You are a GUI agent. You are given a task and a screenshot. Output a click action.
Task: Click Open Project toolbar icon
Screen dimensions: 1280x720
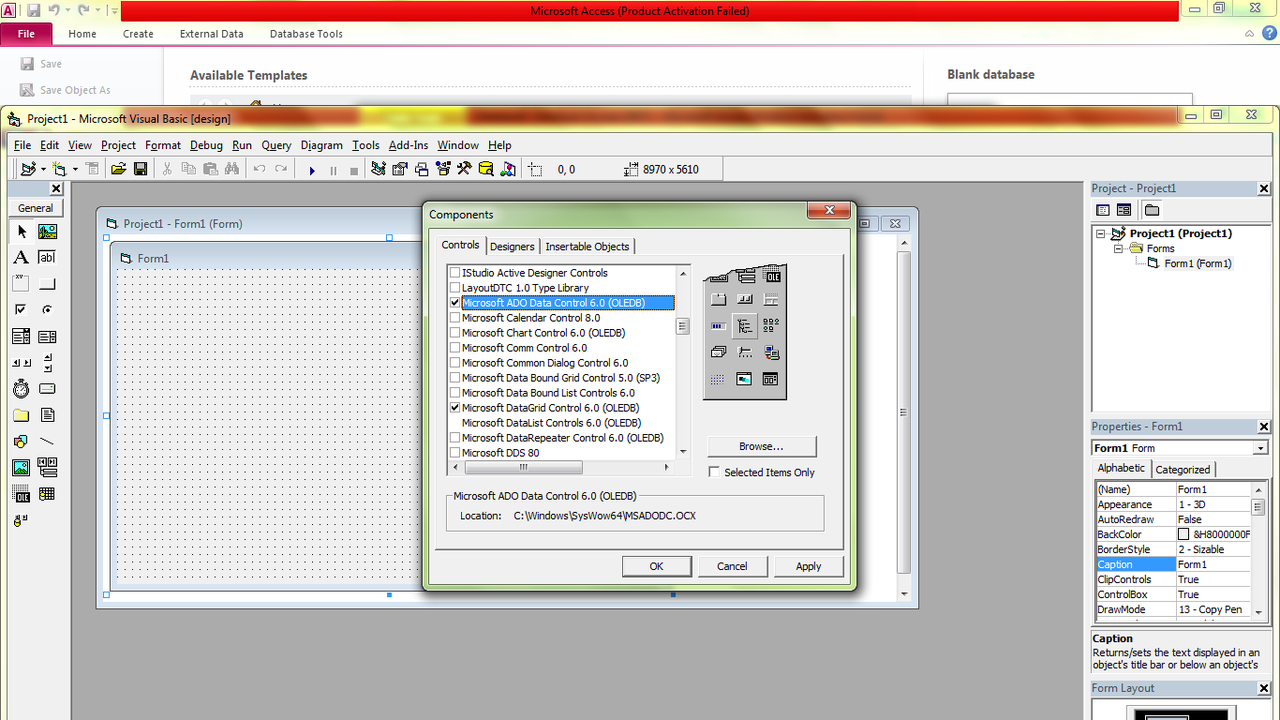[x=119, y=170]
